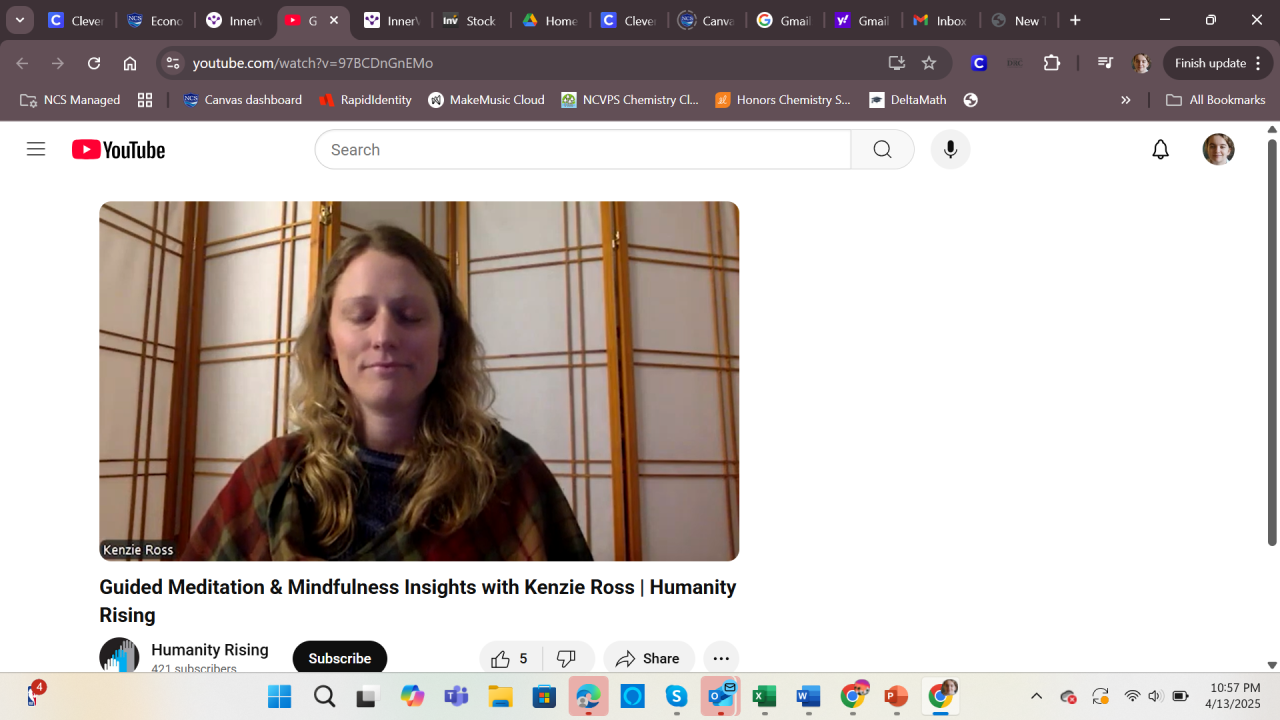The height and width of the screenshot is (720, 1280).
Task: Dislike the video with thumbs down
Action: 567,658
